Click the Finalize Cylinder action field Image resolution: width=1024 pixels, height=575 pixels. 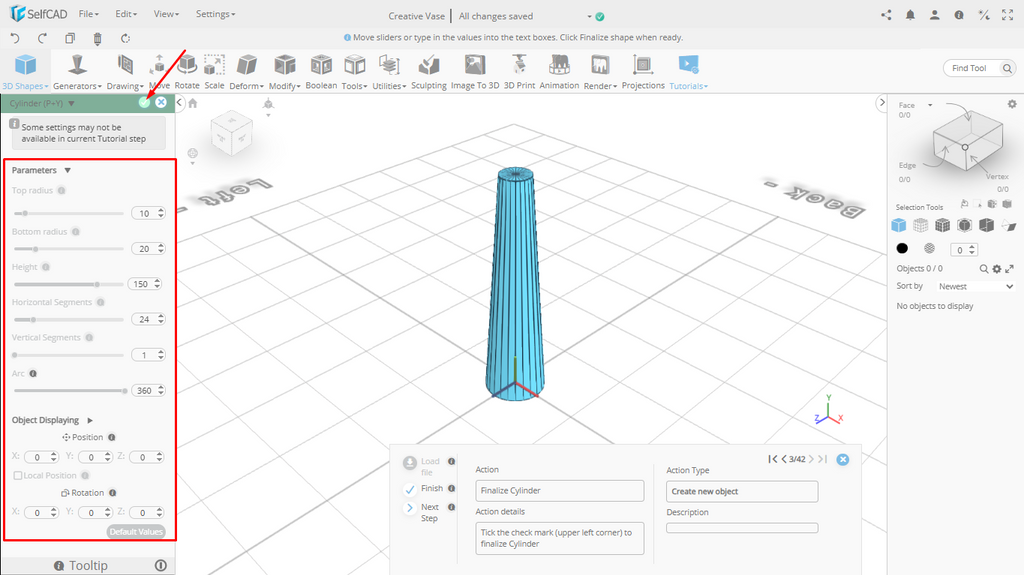coord(560,491)
